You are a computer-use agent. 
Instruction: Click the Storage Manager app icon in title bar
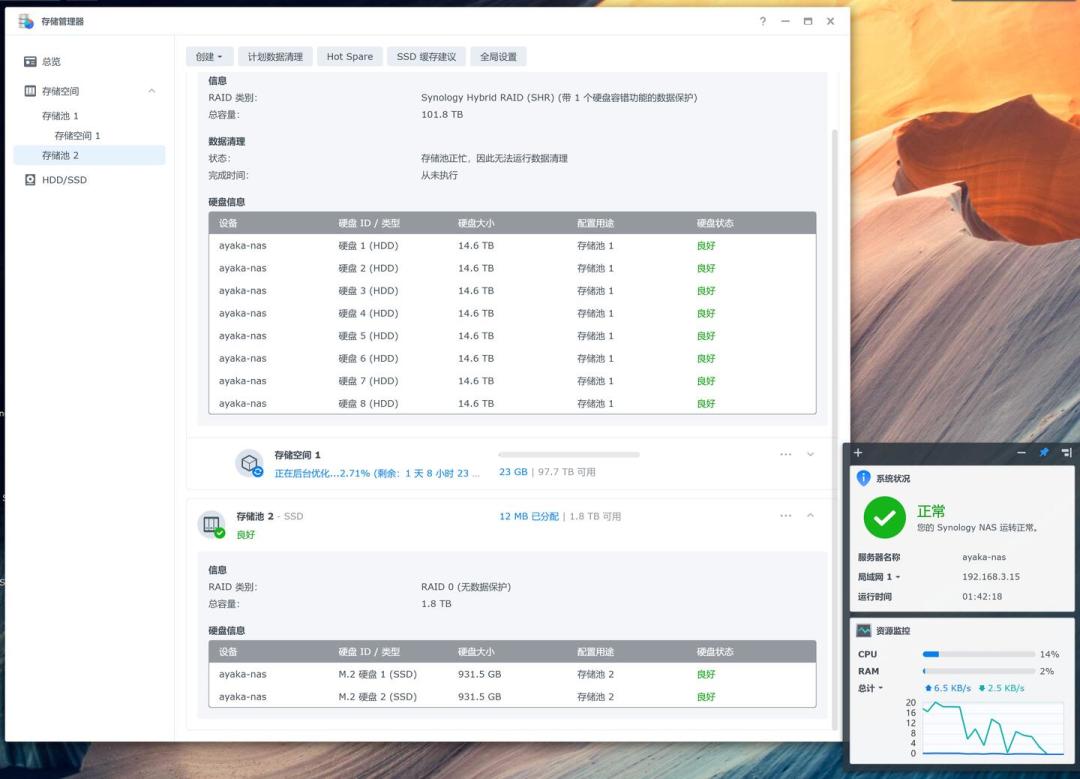click(26, 21)
